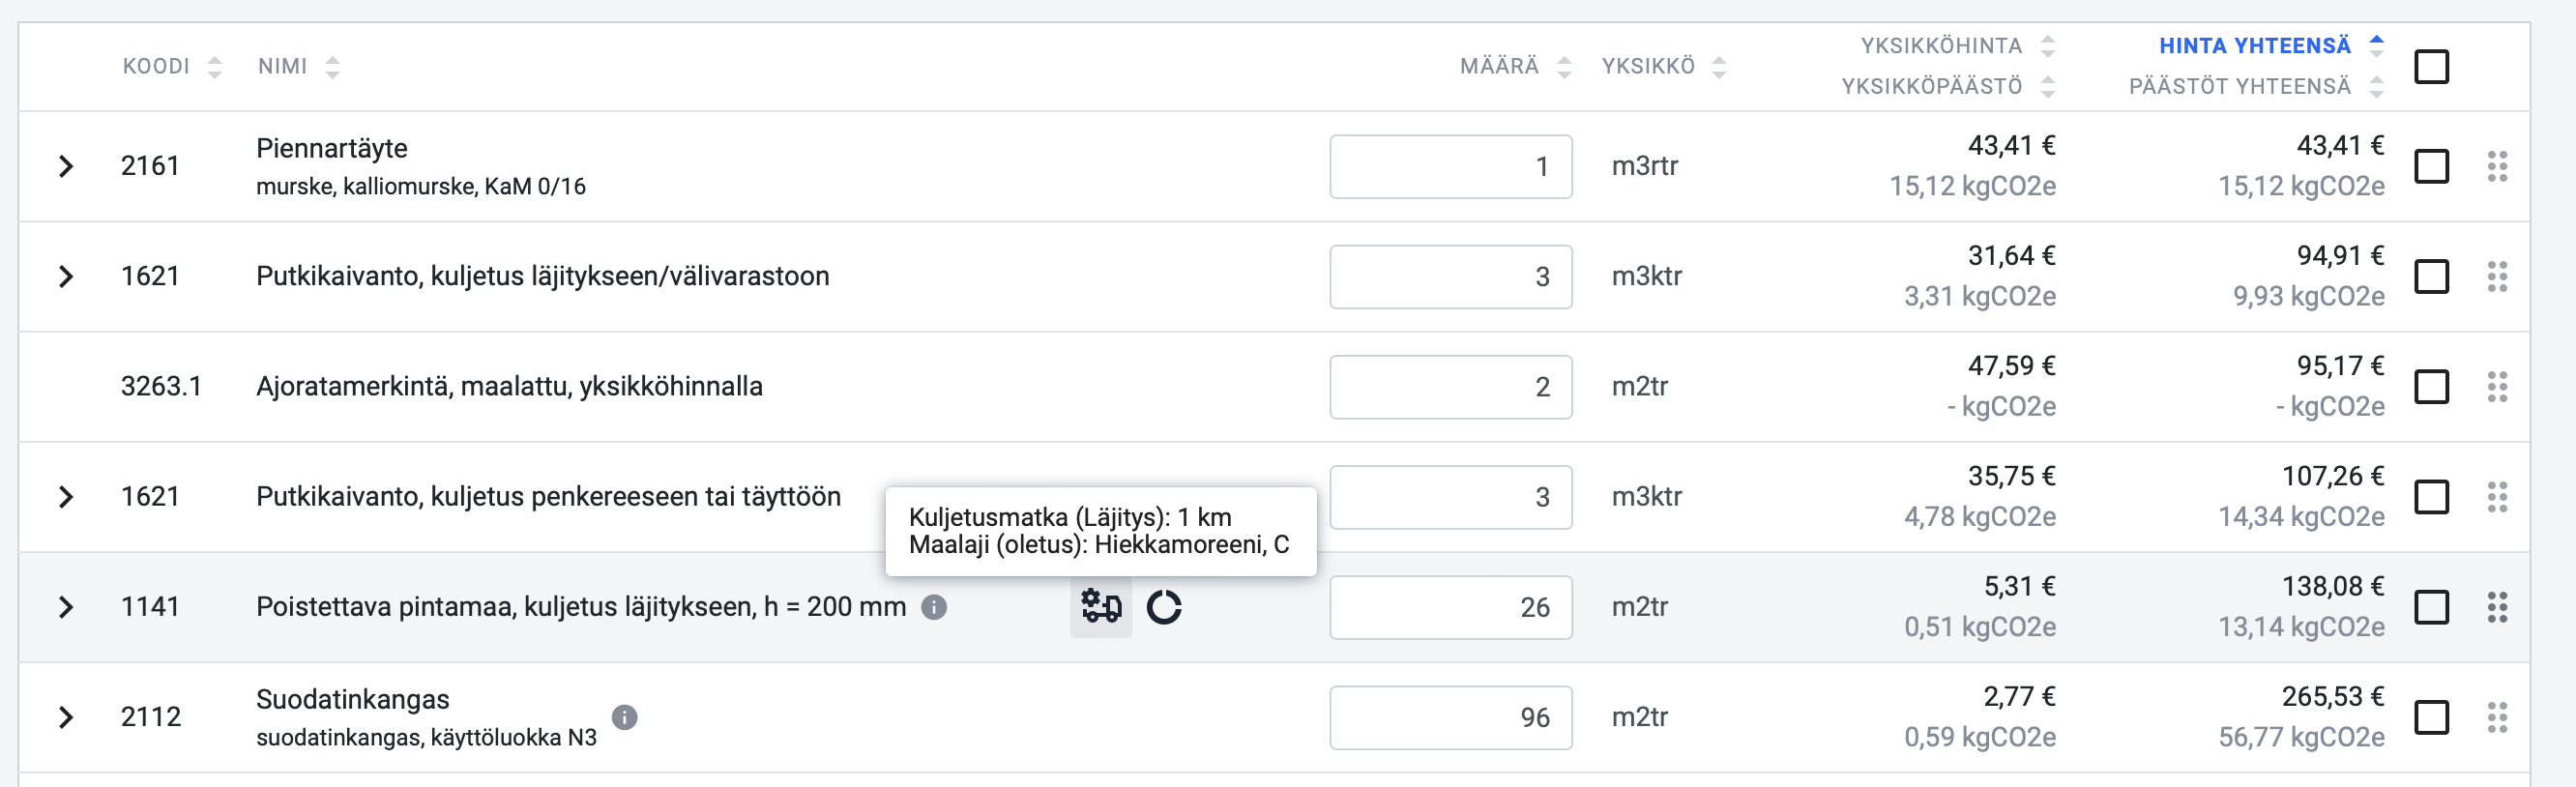Click Putkikaivanto, kuljetus läjitykseen/välivarastoon text

(x=542, y=276)
